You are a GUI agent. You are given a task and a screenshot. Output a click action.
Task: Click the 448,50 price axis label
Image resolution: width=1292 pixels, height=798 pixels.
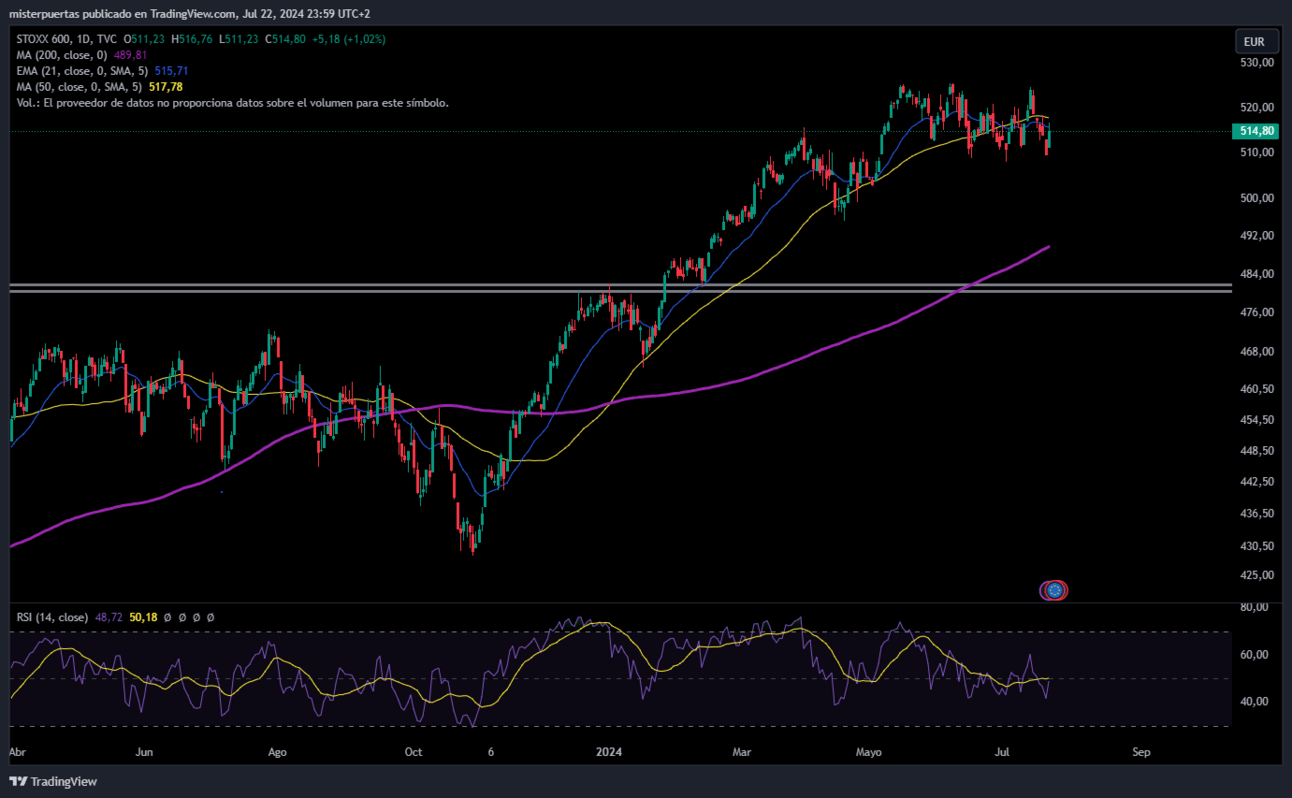click(1257, 451)
